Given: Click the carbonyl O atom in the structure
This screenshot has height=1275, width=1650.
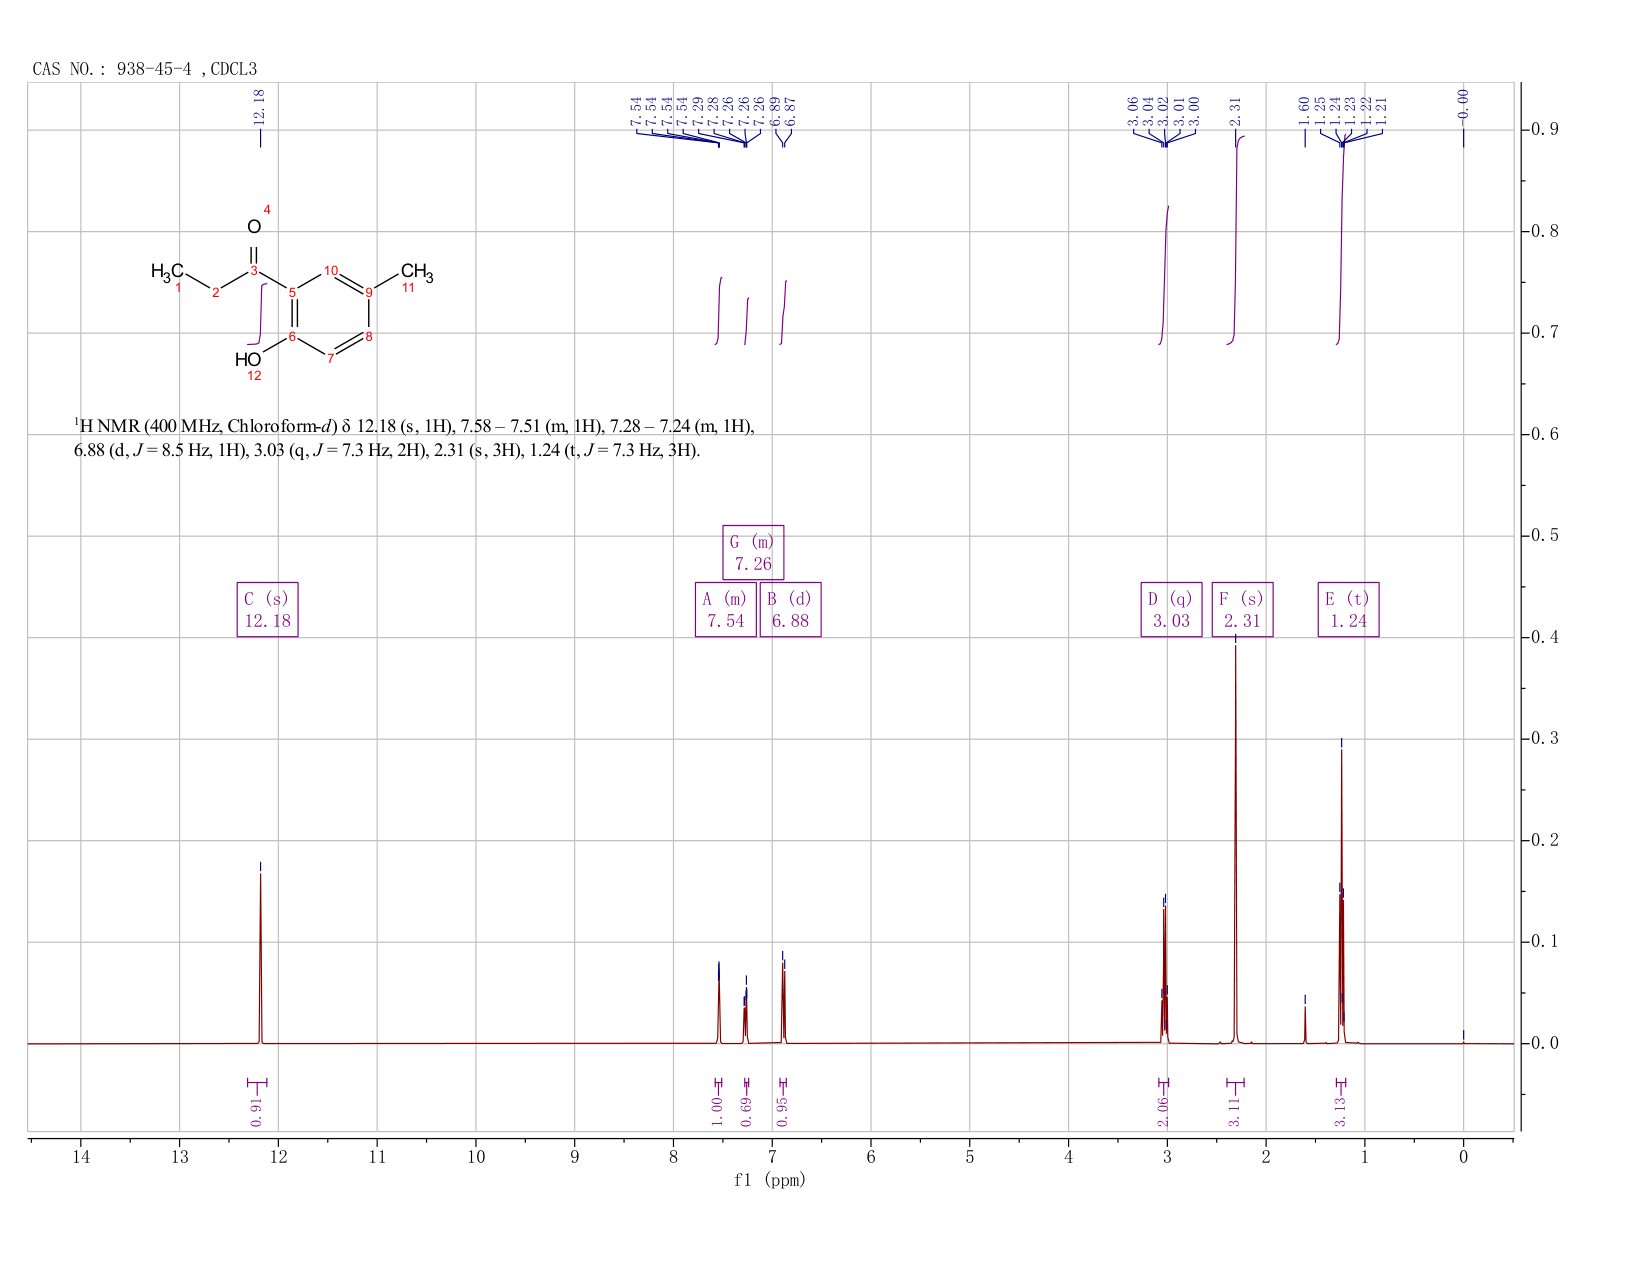Looking at the screenshot, I should point(254,227).
